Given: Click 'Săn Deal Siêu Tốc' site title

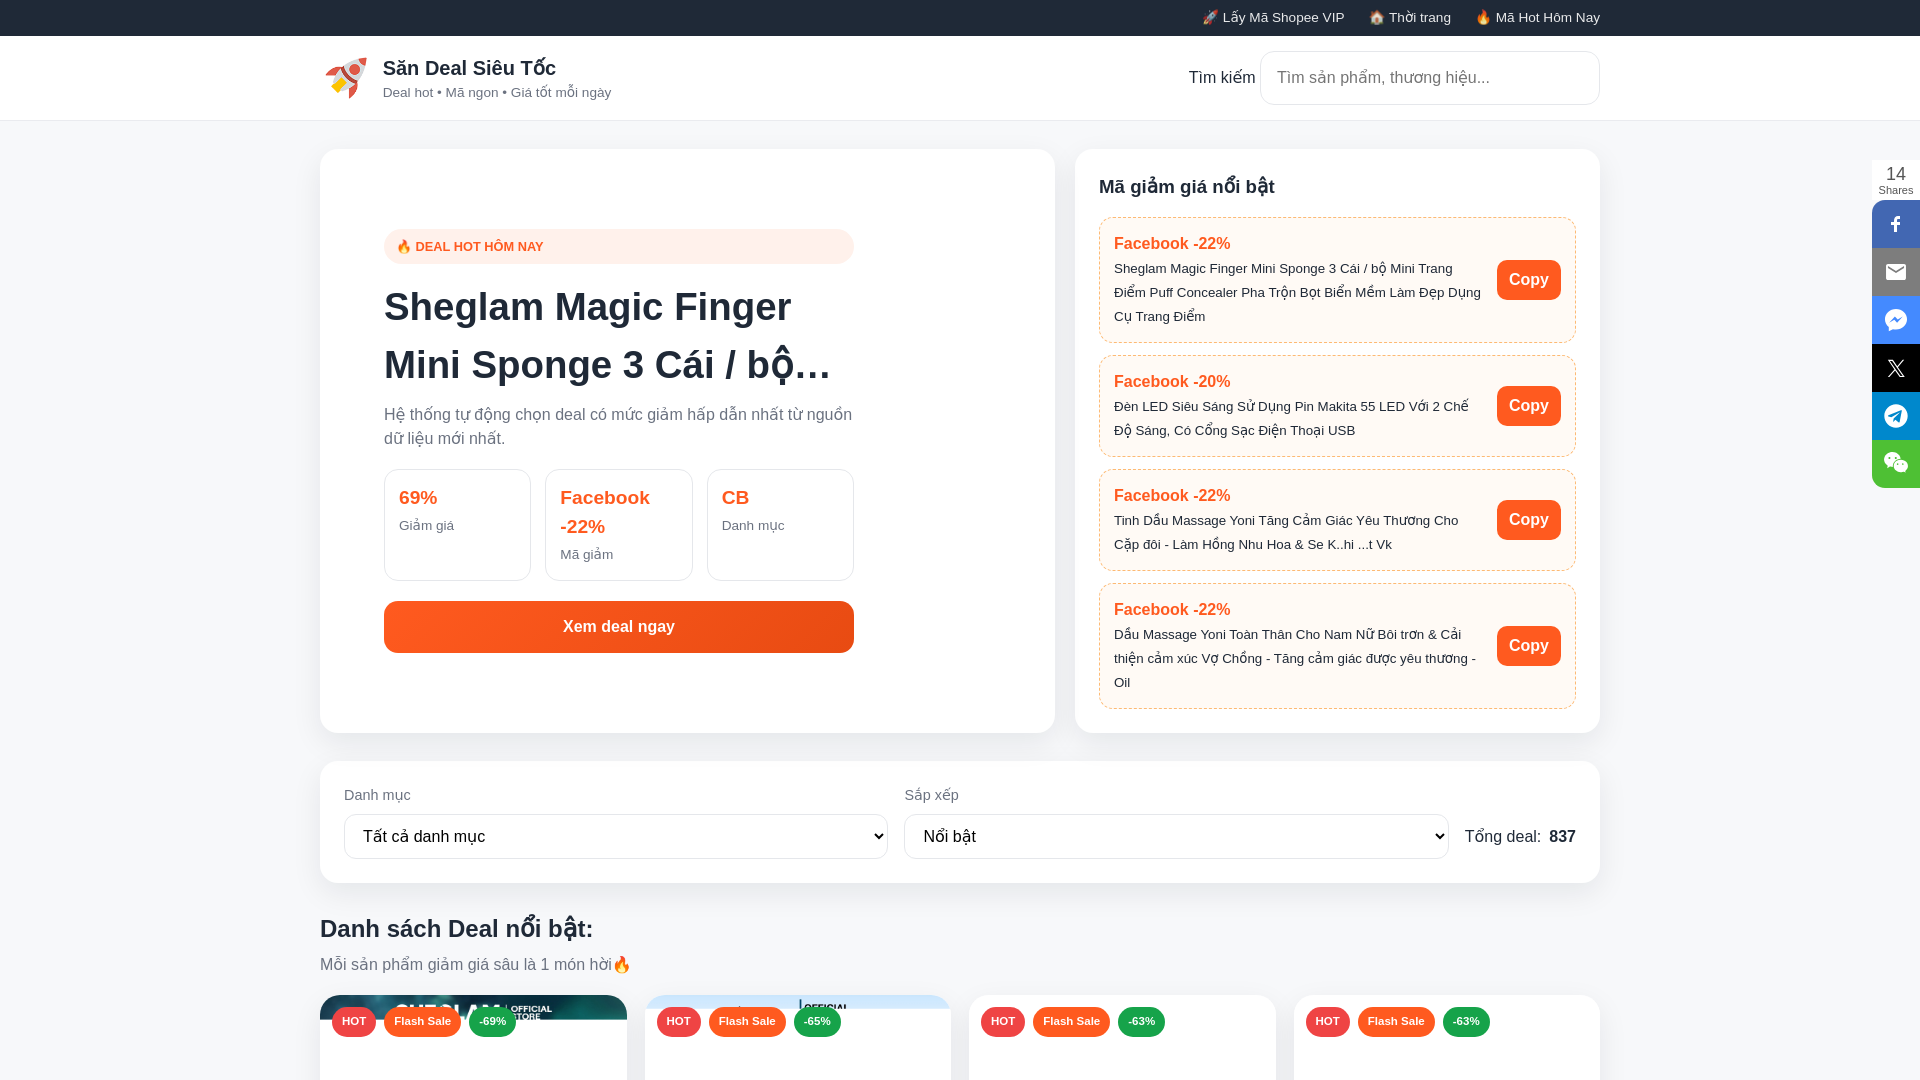Looking at the screenshot, I should 469,68.
